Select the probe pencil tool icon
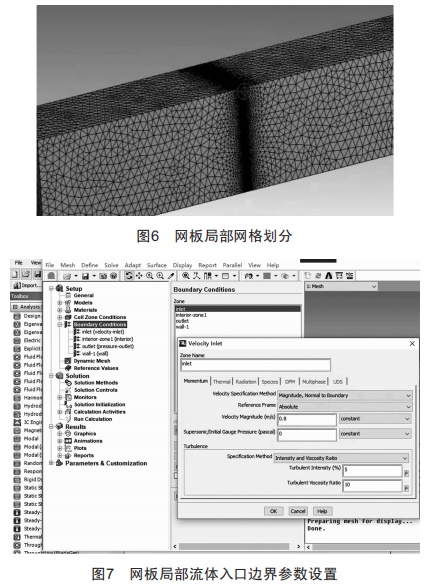Viewport: 431px width, 585px height. (x=171, y=276)
